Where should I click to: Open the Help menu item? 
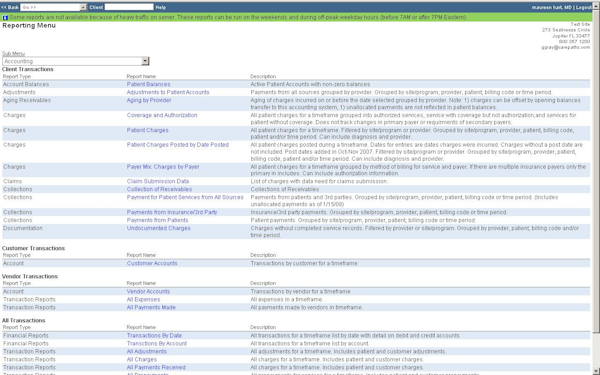point(161,7)
